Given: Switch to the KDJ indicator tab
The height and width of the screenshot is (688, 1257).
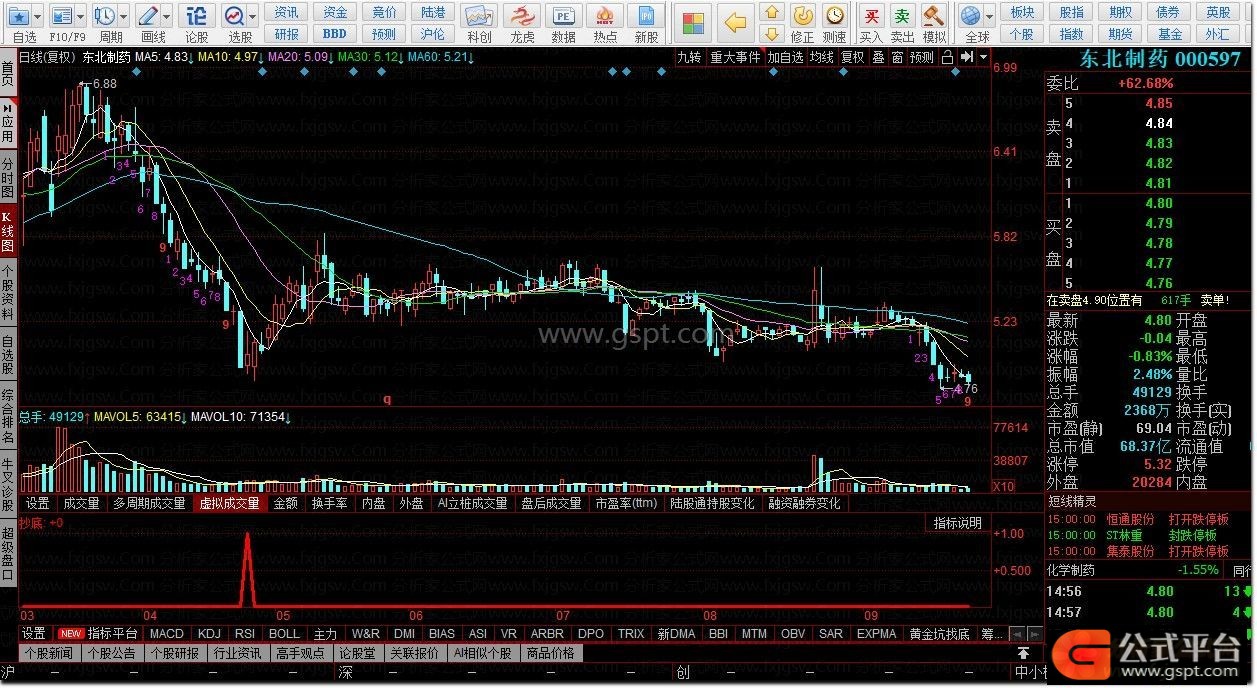Looking at the screenshot, I should tap(209, 634).
